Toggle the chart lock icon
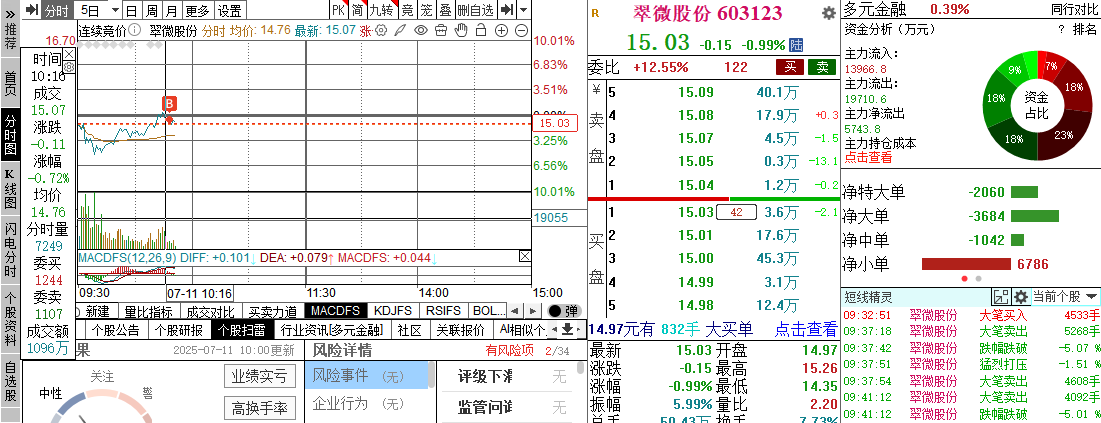Image resolution: width=1101 pixels, height=423 pixels. pyautogui.click(x=481, y=31)
